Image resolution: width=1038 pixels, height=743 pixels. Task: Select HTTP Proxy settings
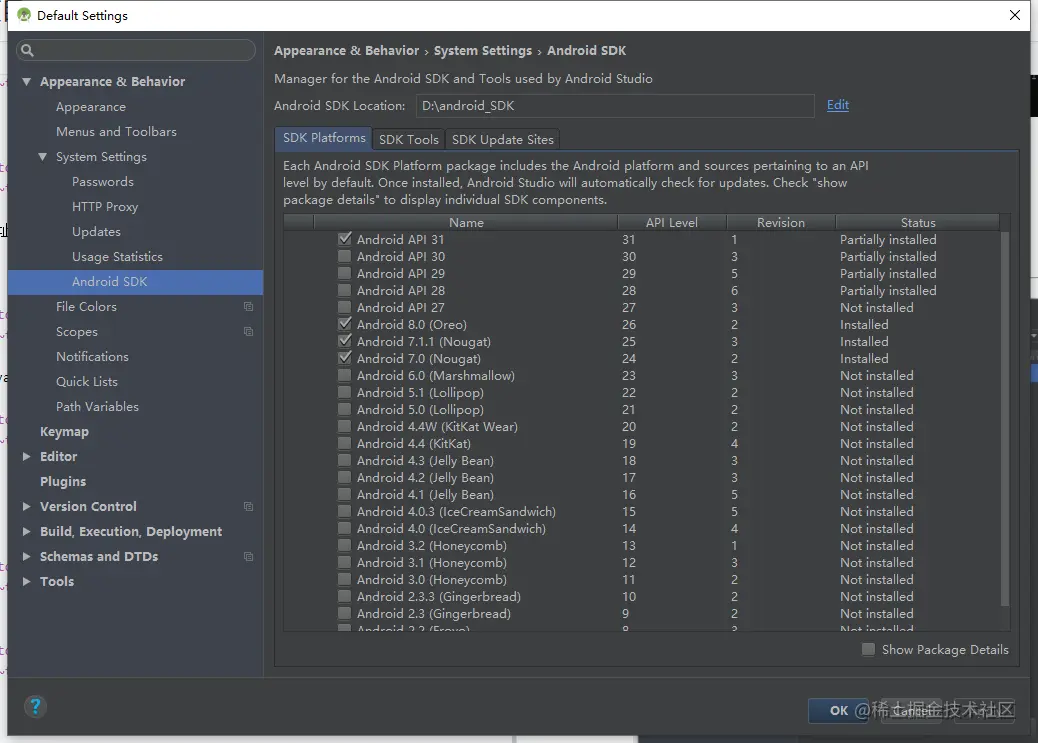[x=105, y=207]
